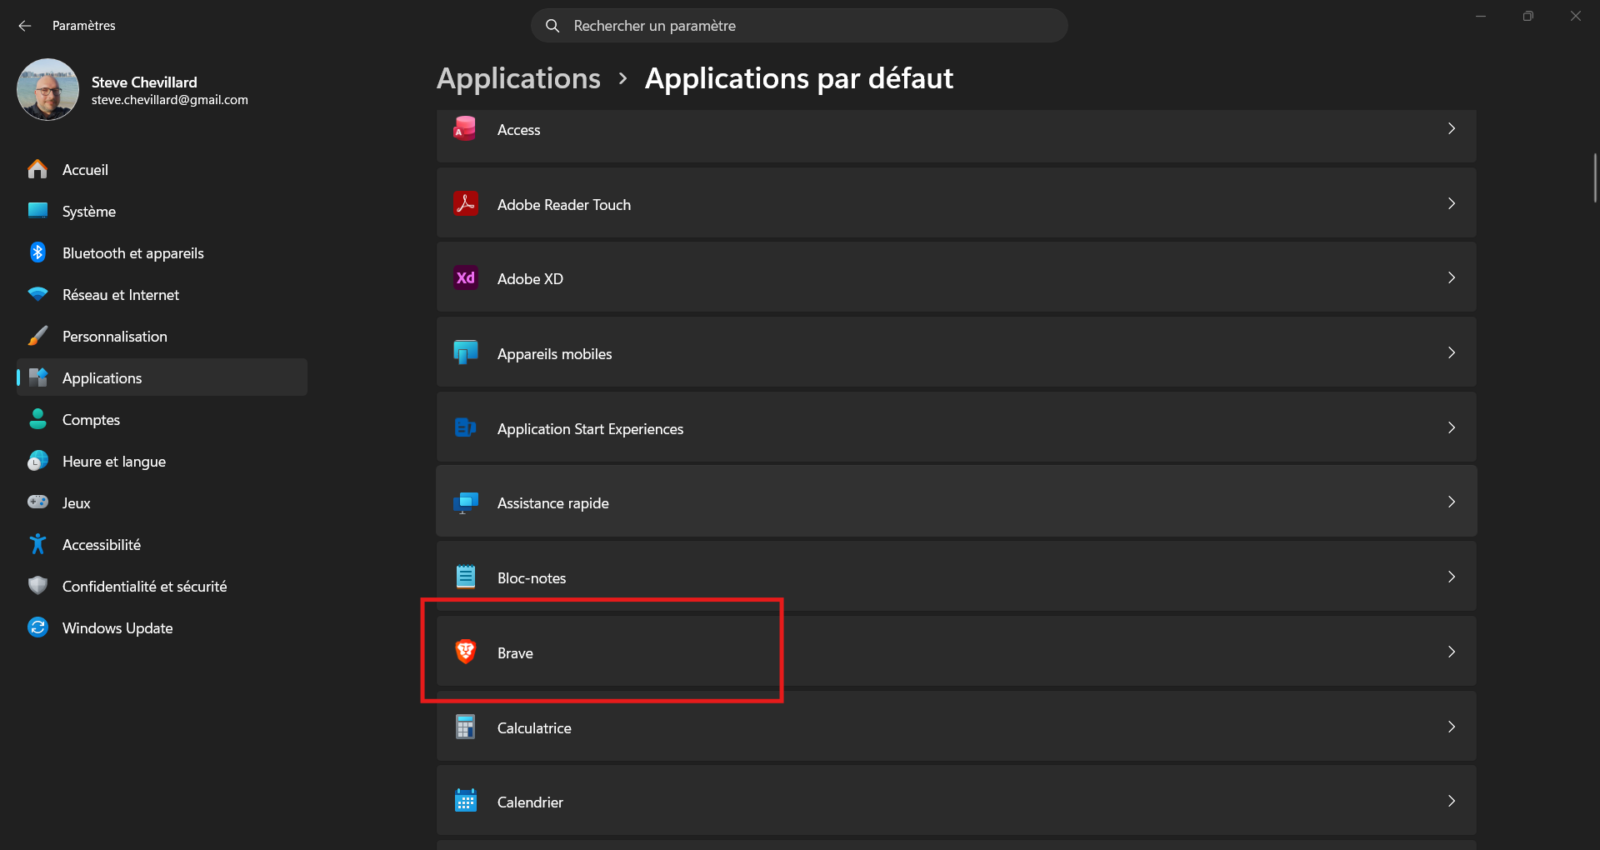Click the Access app icon
Image resolution: width=1600 pixels, height=850 pixels.
pos(465,129)
